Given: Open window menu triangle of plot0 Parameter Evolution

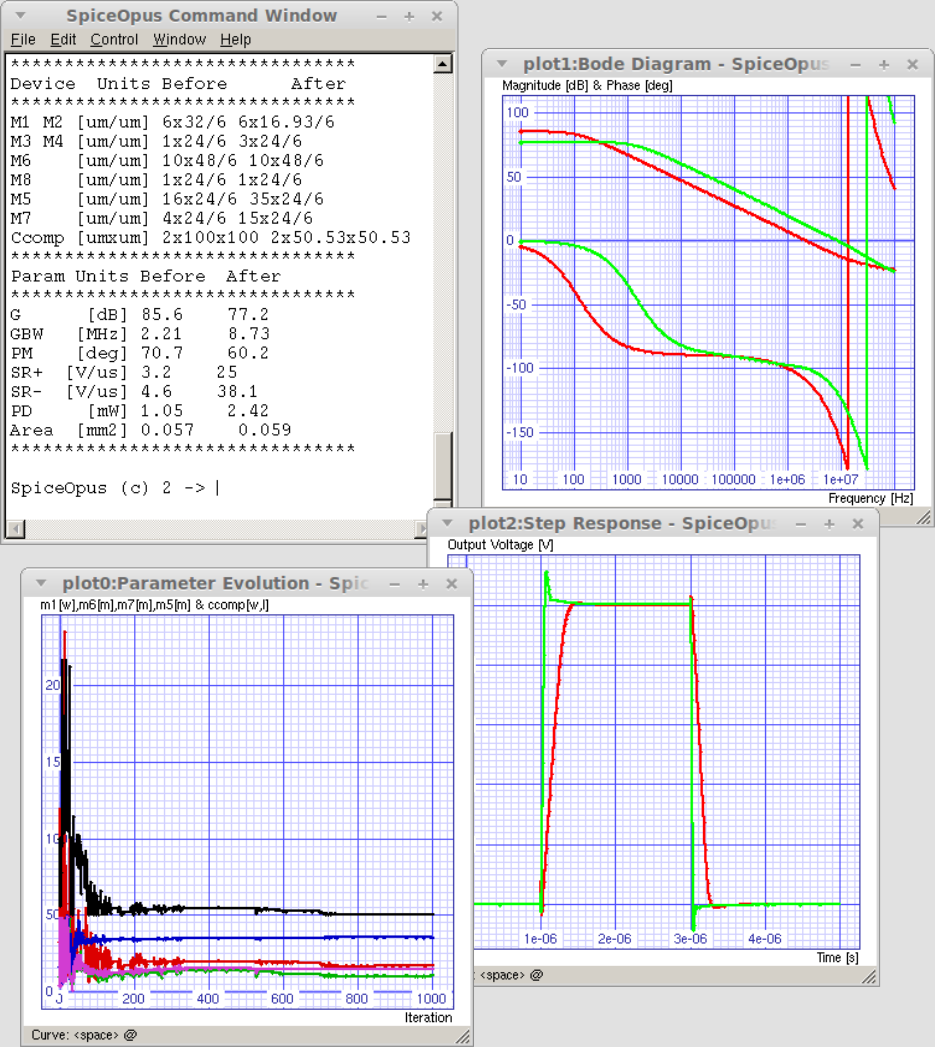Looking at the screenshot, I should [x=41, y=584].
